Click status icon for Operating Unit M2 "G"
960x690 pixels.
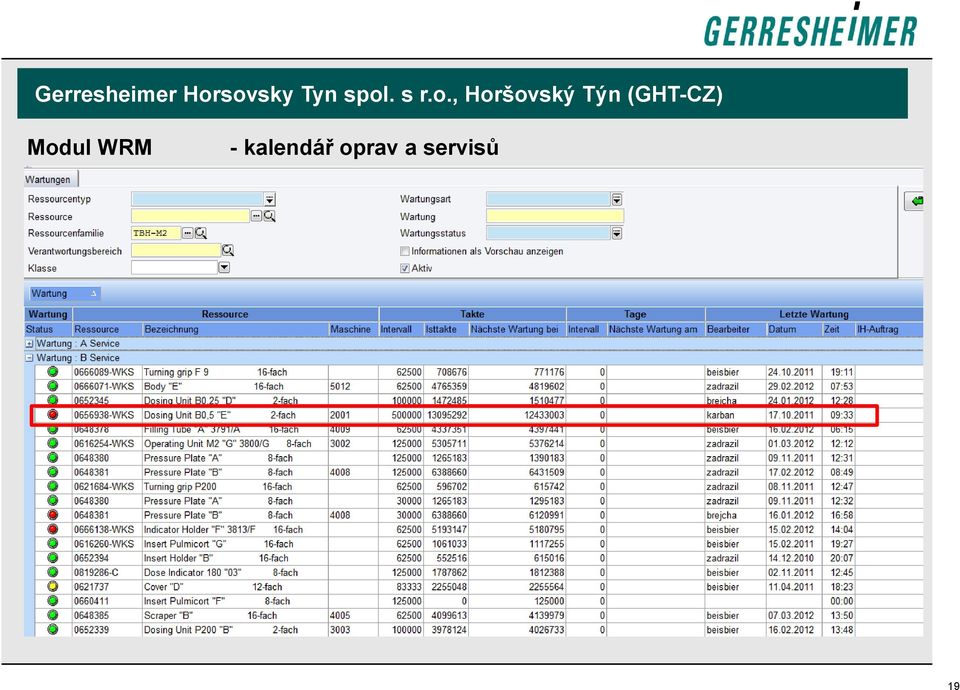[x=53, y=443]
